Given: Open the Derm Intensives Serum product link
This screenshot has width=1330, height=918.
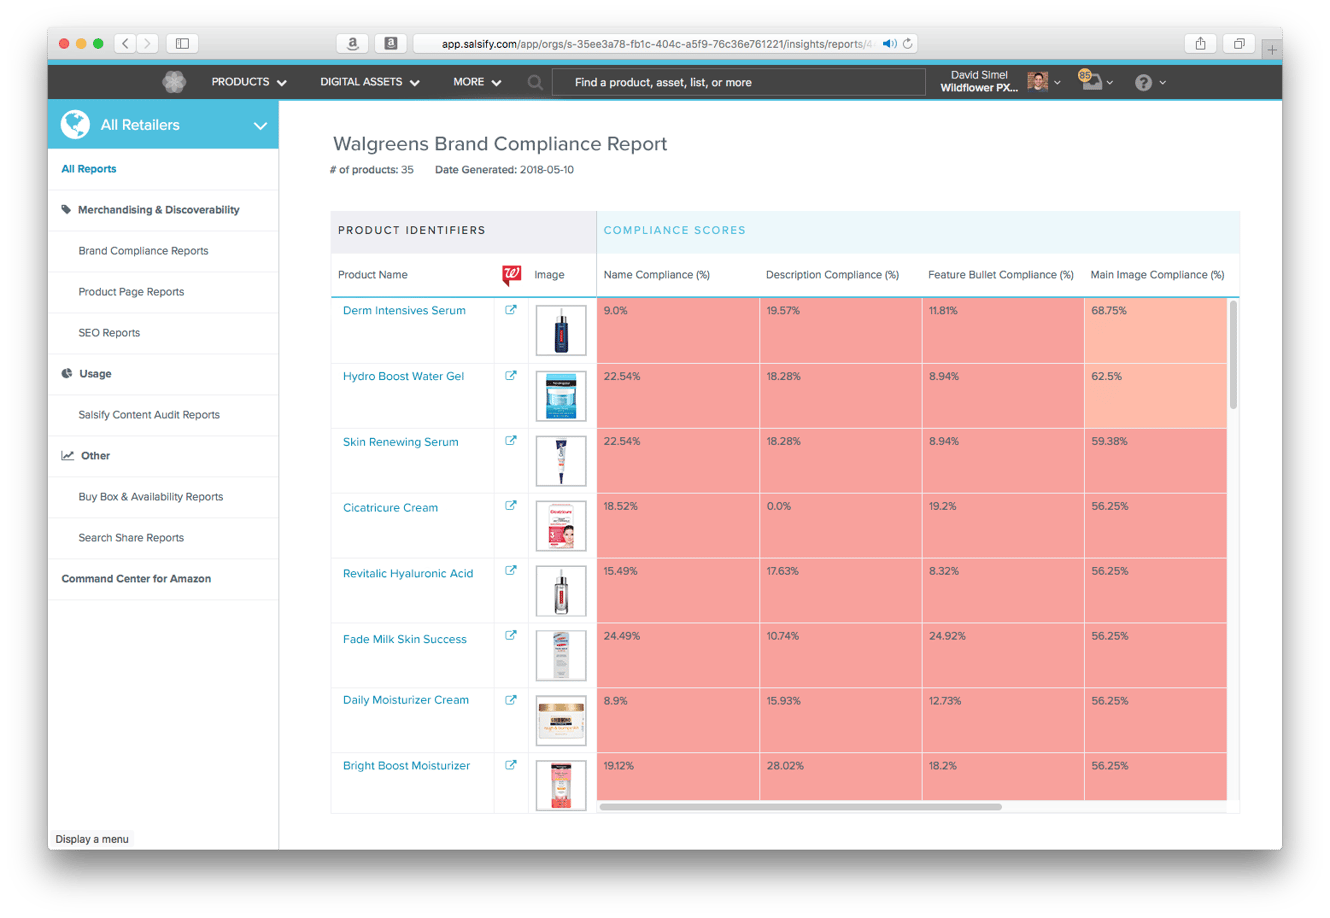Looking at the screenshot, I should pos(404,311).
